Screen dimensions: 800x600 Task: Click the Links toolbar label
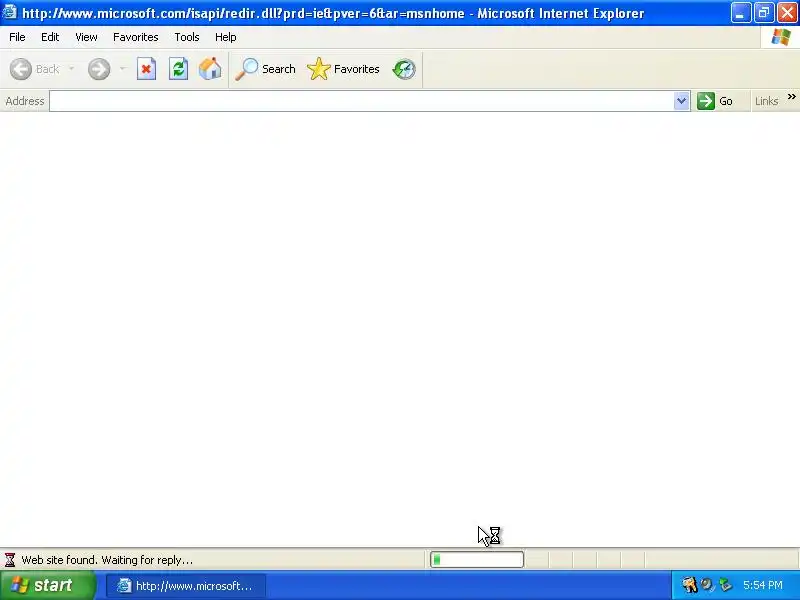click(x=766, y=101)
